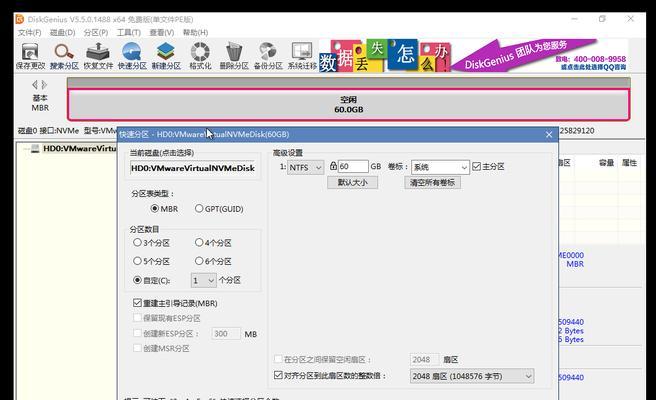
Task: Choose the 6 partitions (6个分区) option
Action: click(213, 261)
